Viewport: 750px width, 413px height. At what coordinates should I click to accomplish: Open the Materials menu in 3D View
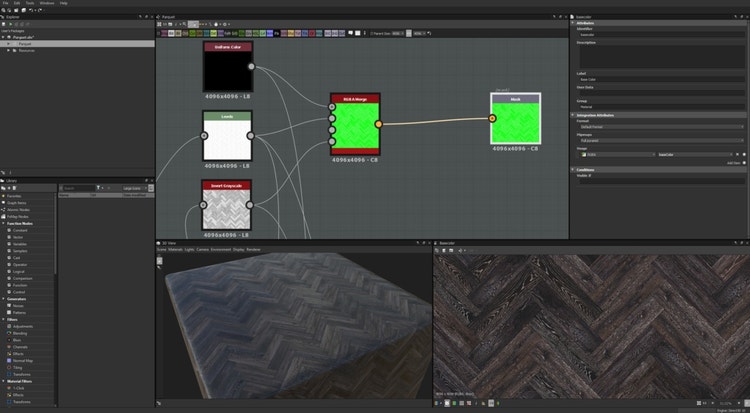[176, 249]
